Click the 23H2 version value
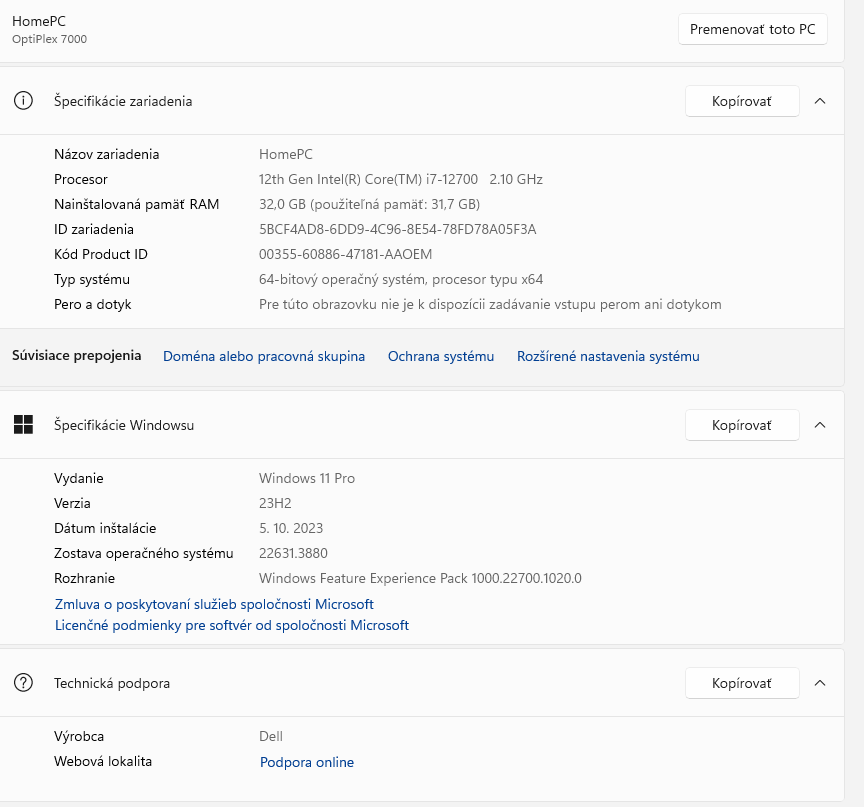 pyautogui.click(x=275, y=503)
